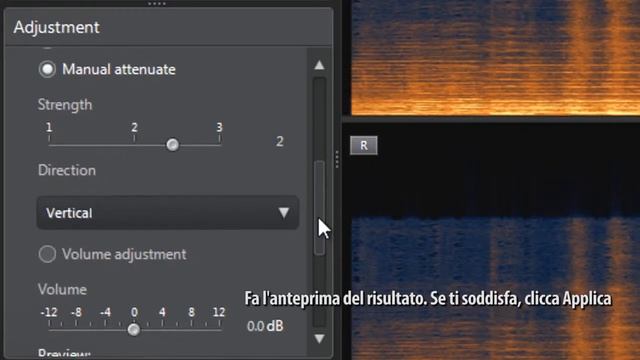Viewport: 640px width, 360px height.
Task: Click the Strength value 2 readout
Action: 280,142
